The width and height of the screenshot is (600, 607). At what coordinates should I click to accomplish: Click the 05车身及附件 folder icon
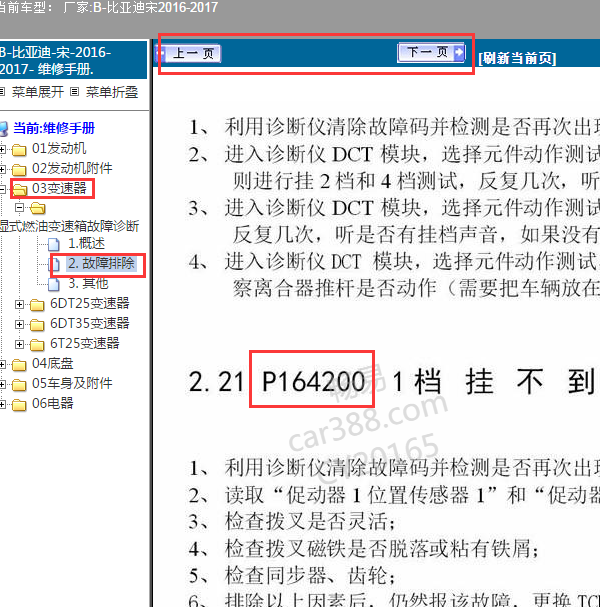19,385
